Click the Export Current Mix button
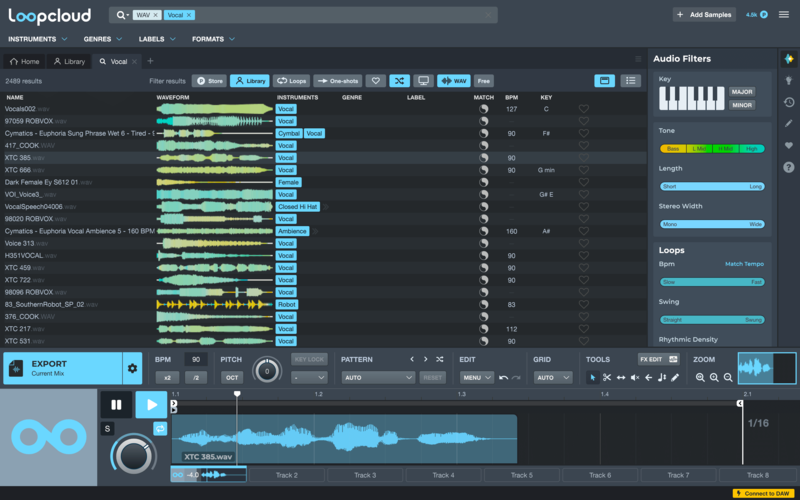The height and width of the screenshot is (500, 800). (63, 368)
